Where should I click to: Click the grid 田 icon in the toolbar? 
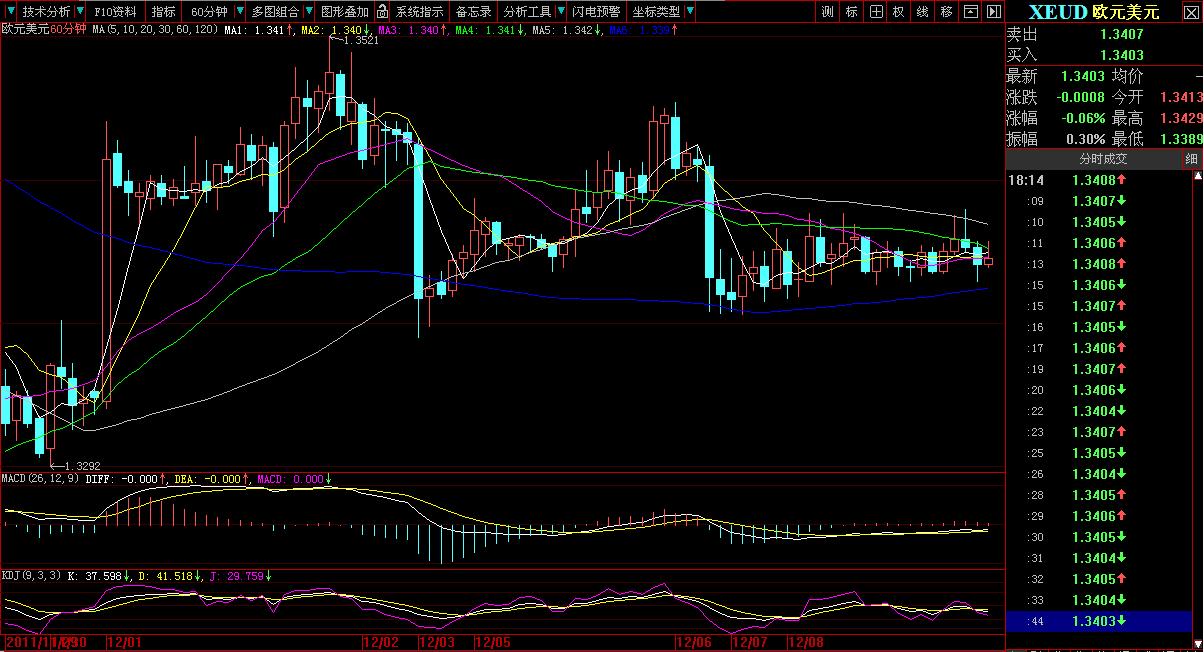pos(876,12)
